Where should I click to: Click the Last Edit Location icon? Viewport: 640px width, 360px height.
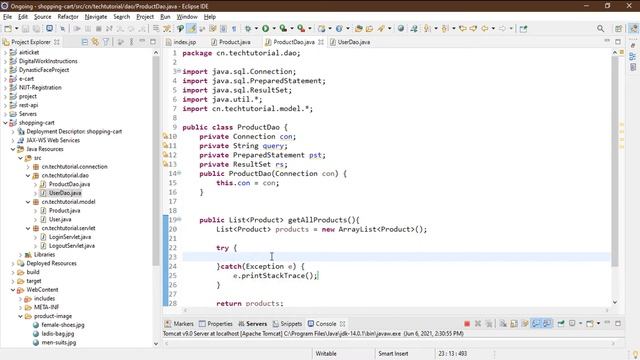(462, 29)
